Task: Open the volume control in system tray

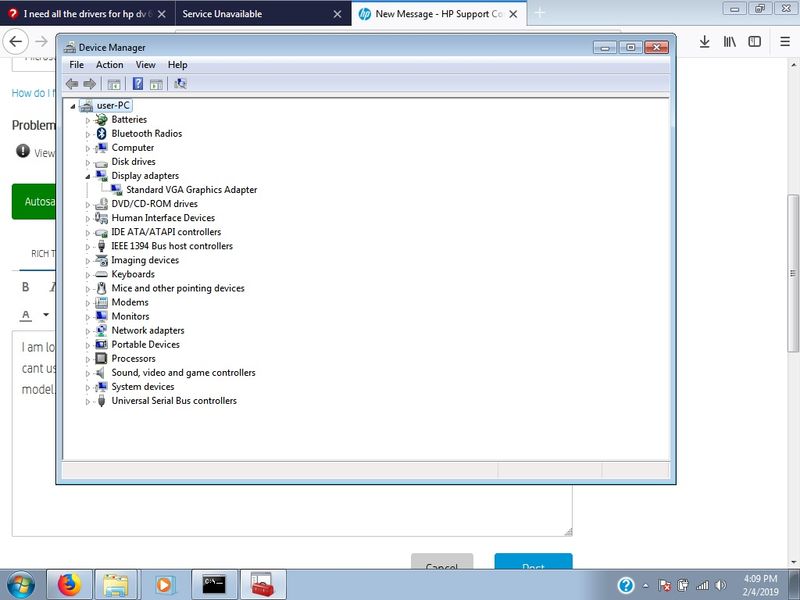Action: [721, 586]
